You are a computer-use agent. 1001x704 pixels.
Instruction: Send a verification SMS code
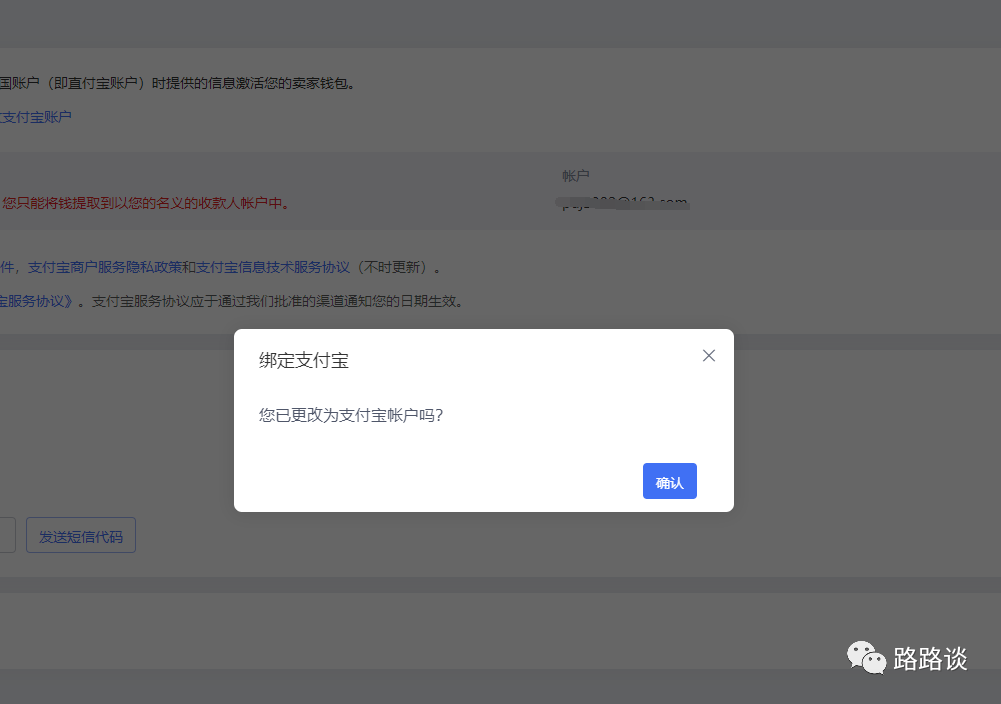click(80, 535)
